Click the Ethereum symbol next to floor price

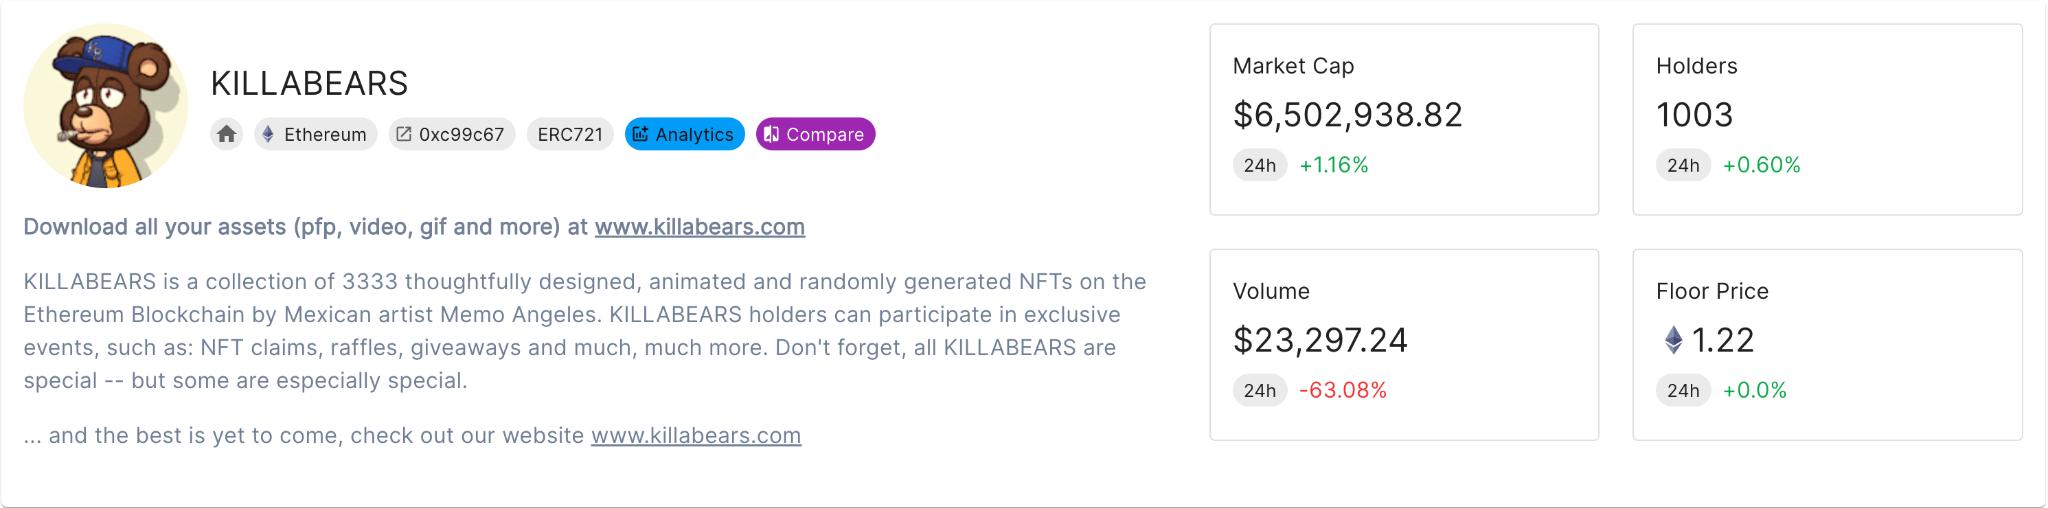click(1673, 340)
